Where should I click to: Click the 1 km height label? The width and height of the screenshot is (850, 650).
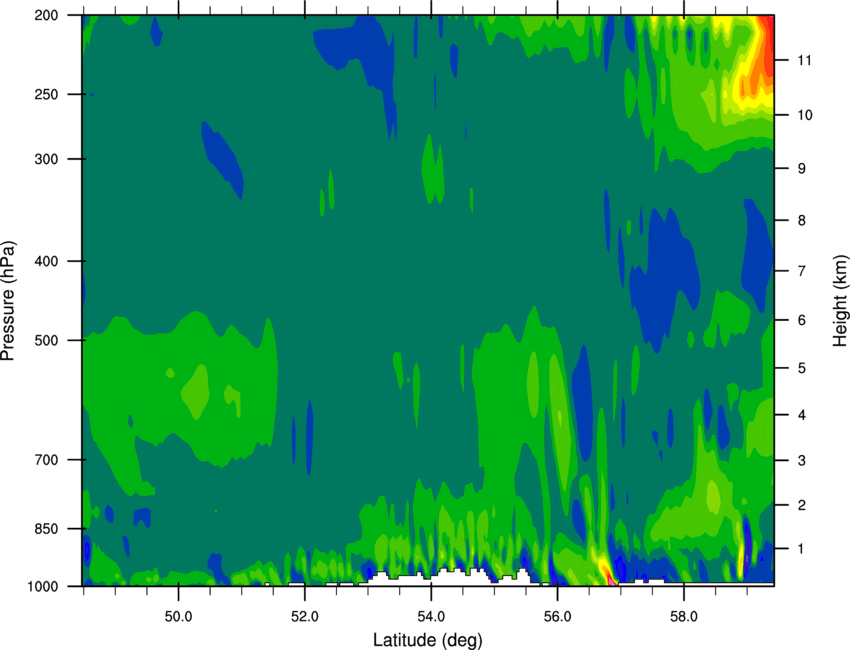tap(802, 549)
